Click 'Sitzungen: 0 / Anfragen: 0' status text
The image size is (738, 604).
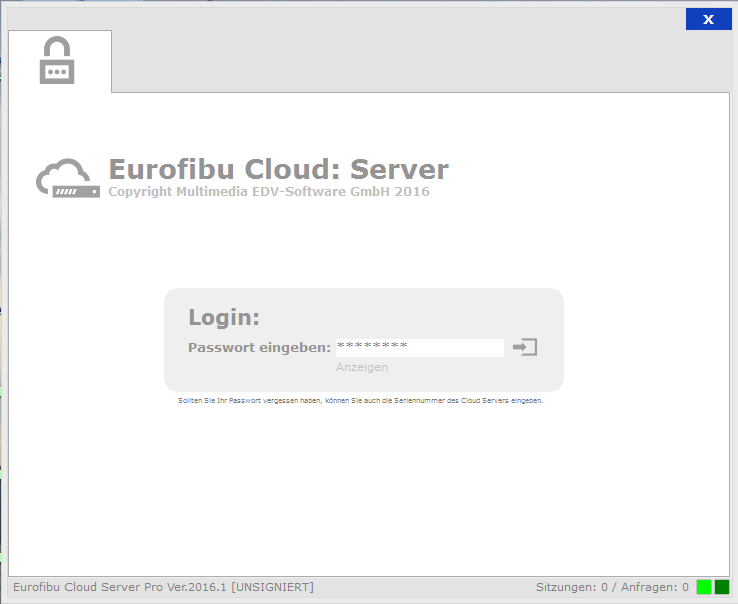tap(612, 587)
